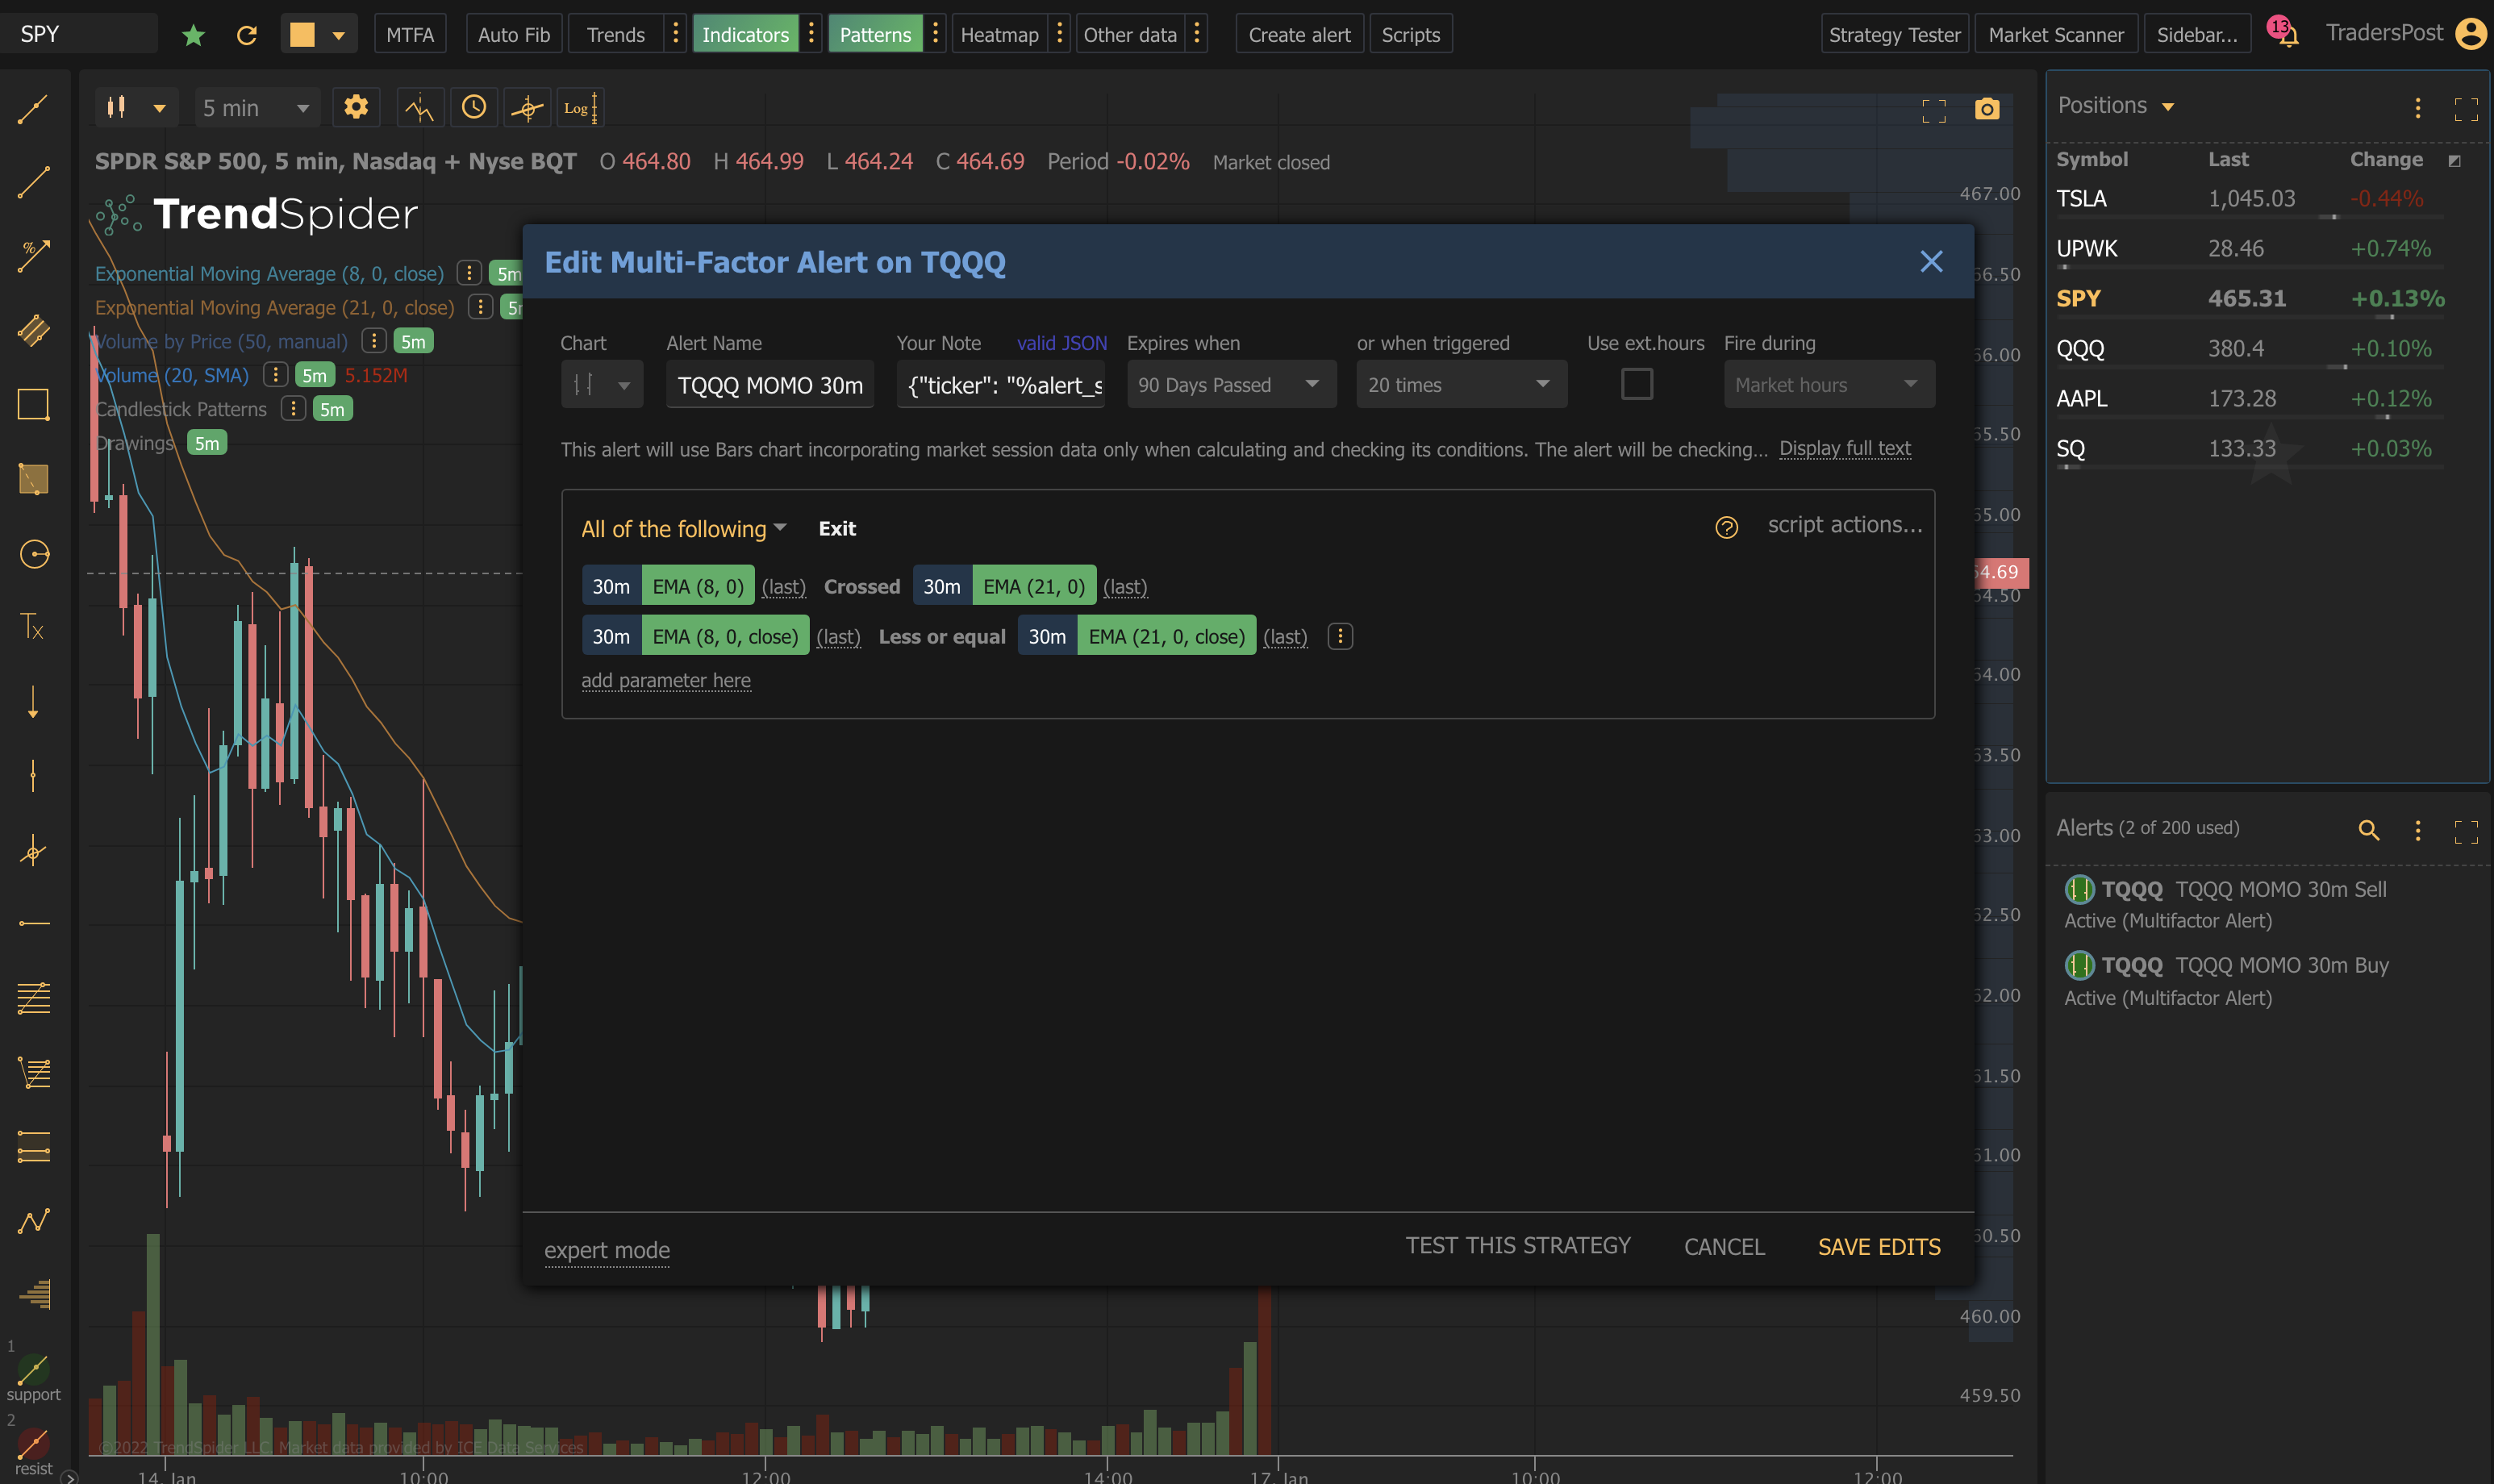Open Alerts panel three-dot menu
This screenshot has width=2494, height=1484.
click(x=2418, y=830)
